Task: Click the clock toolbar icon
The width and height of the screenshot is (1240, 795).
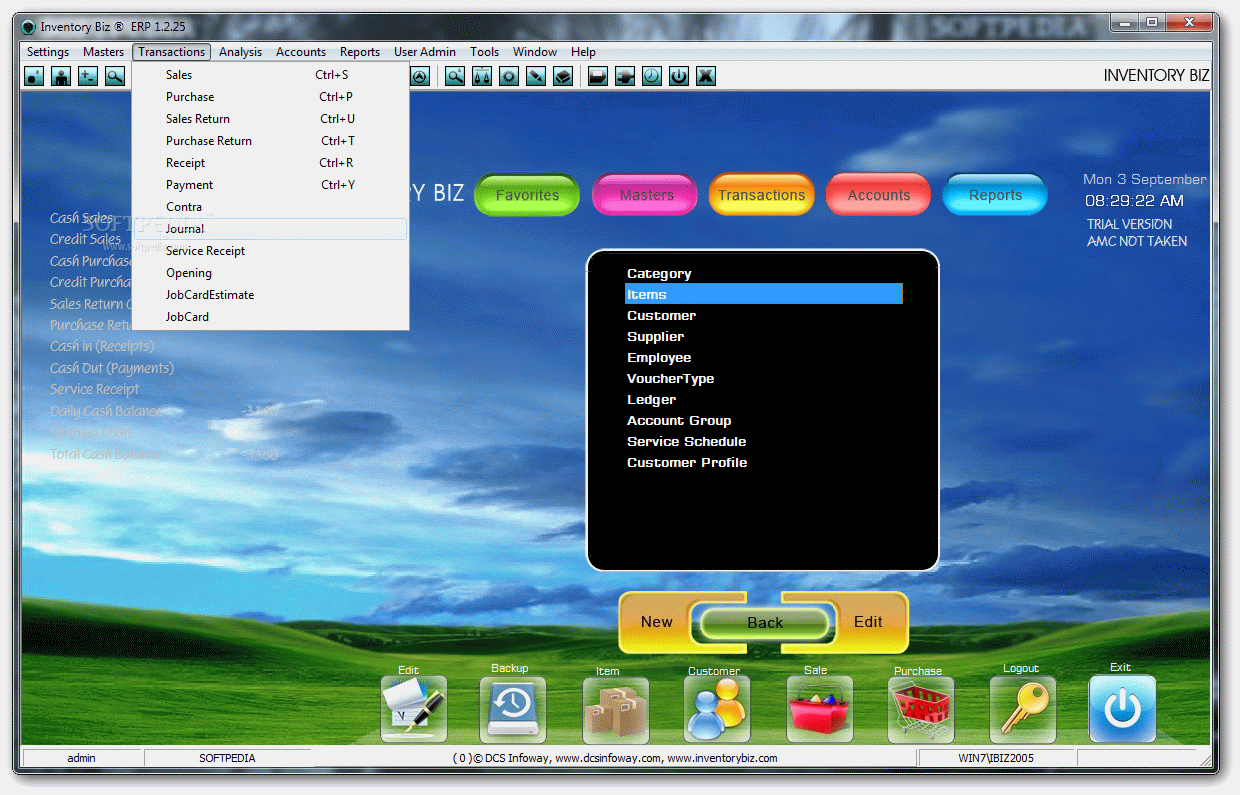Action: [652, 76]
